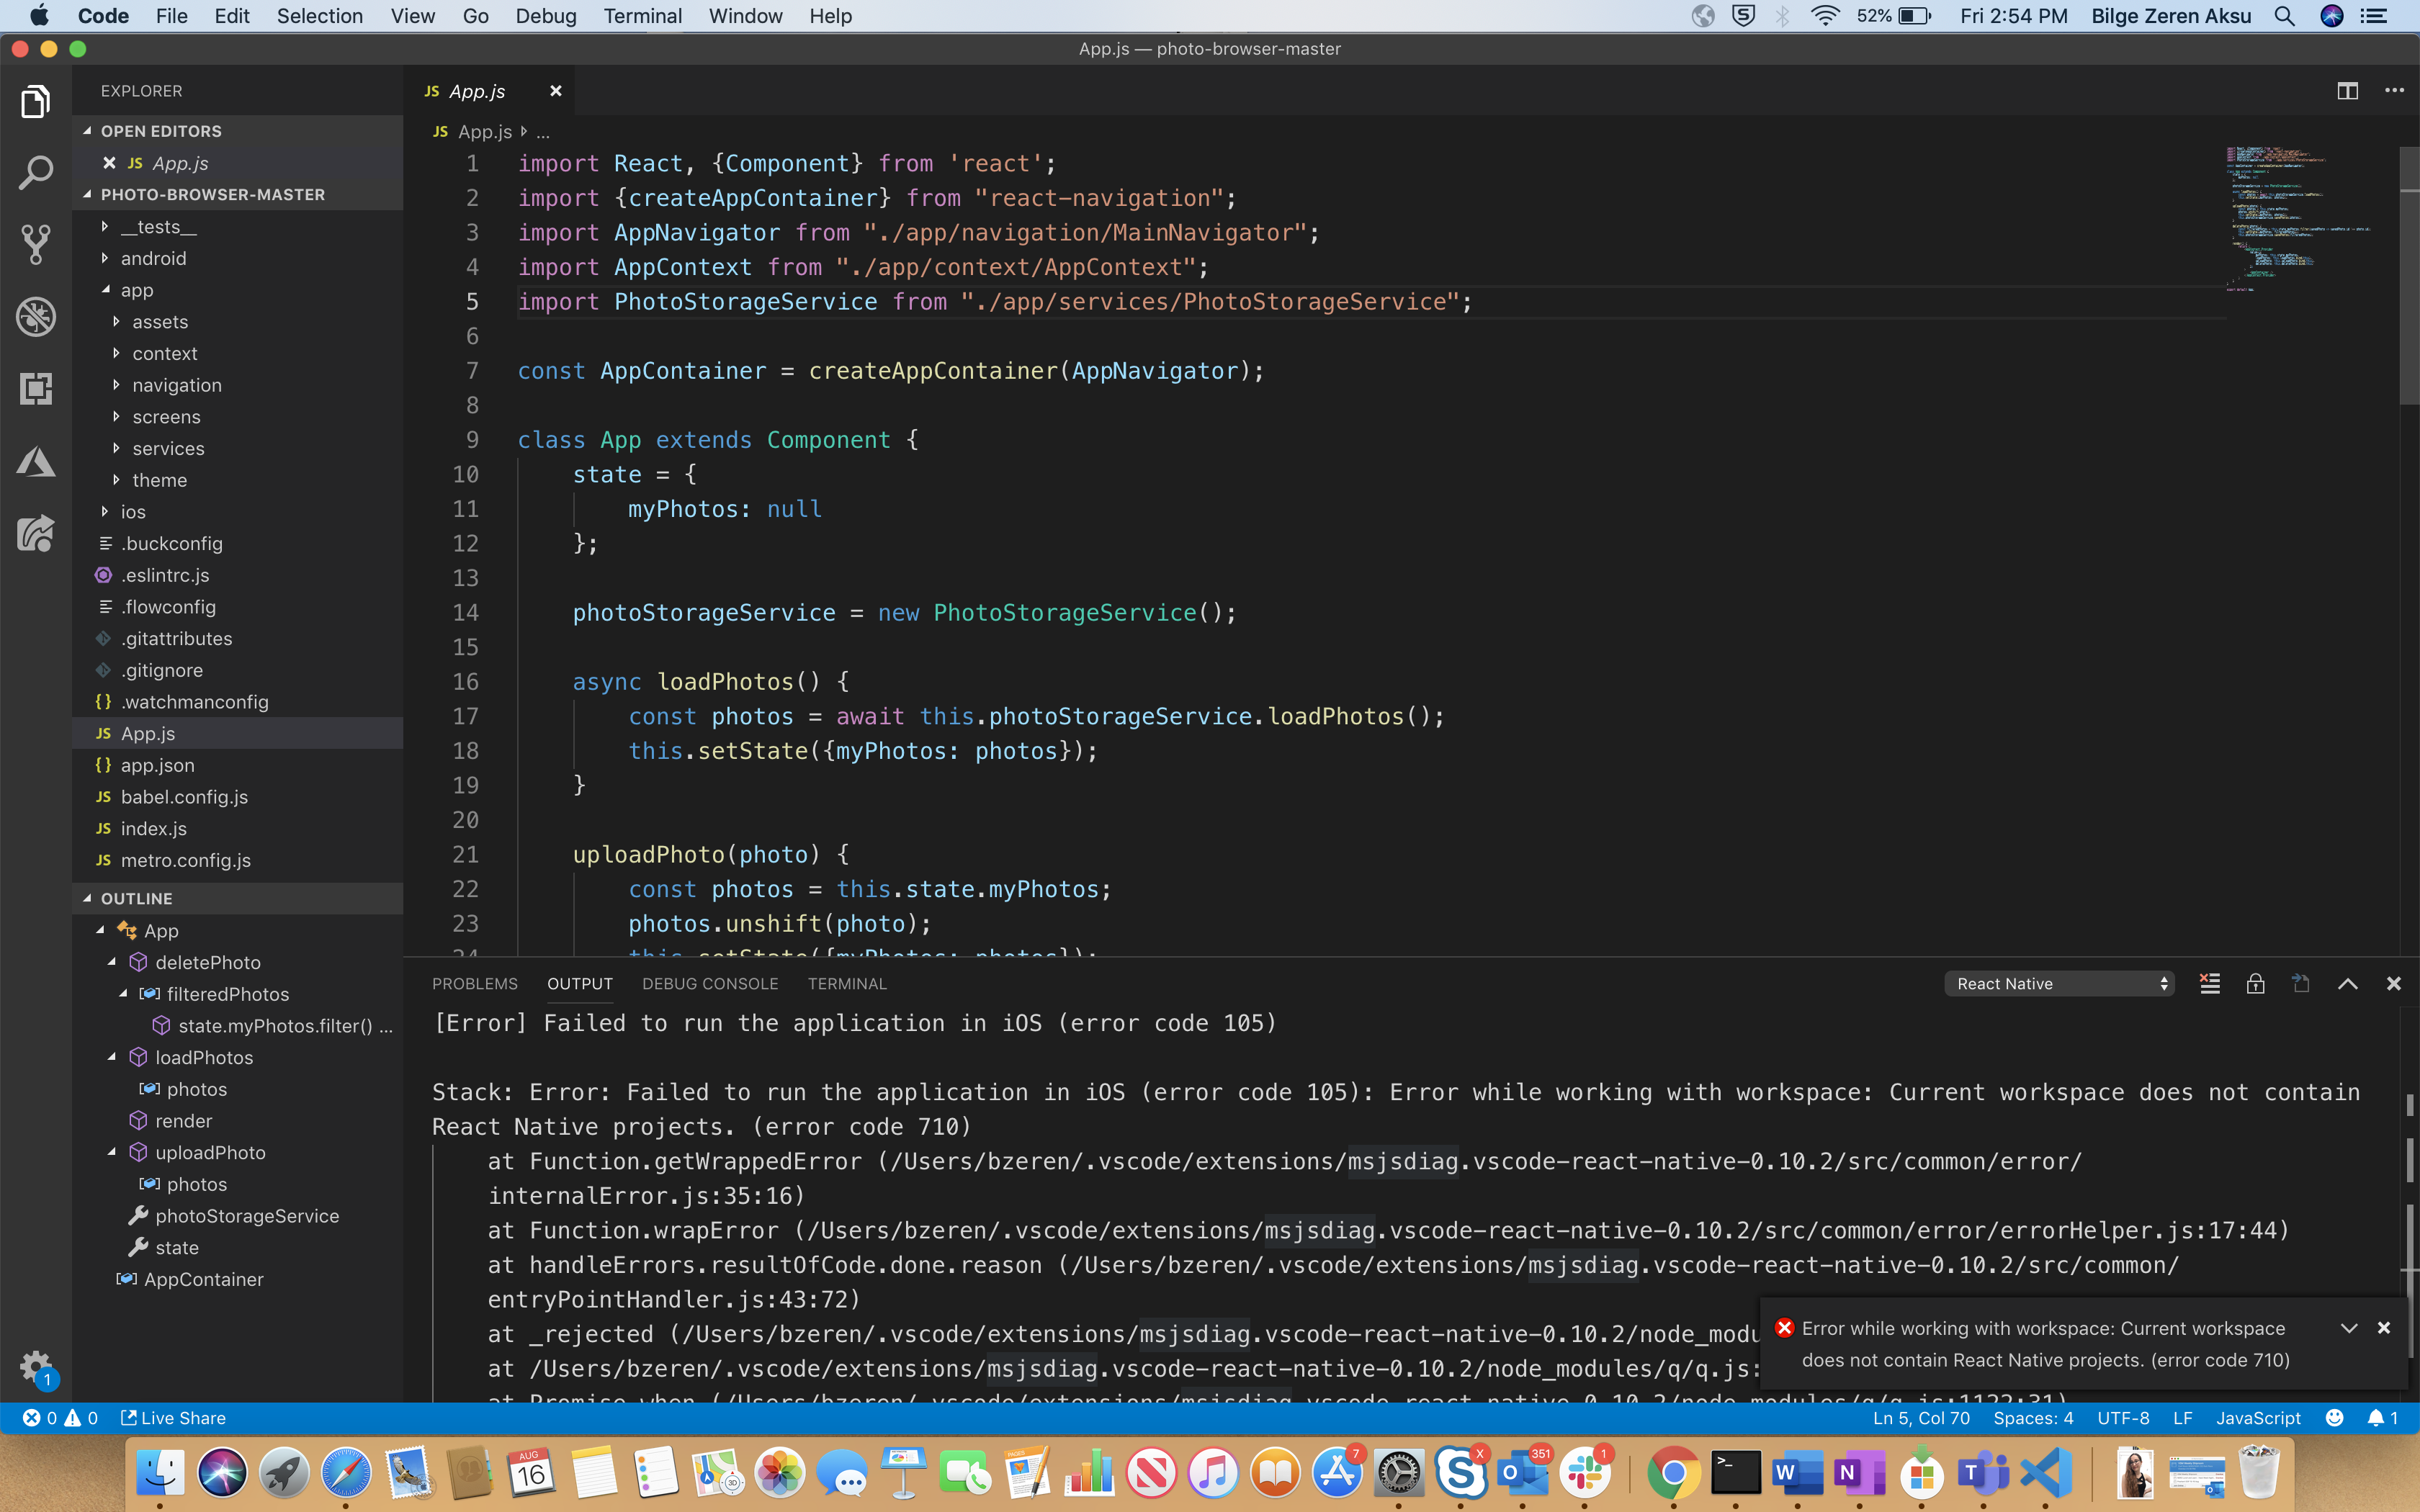Open the Extensions view icon
Viewport: 2420px width, 1512px height.
click(36, 388)
